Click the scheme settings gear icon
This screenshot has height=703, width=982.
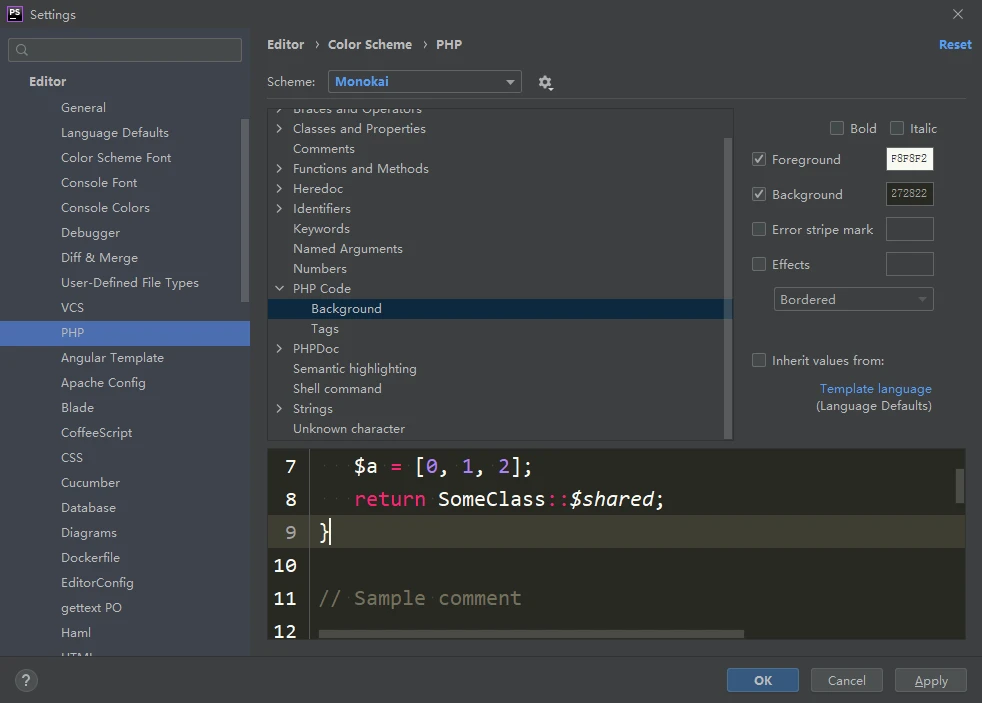pos(545,82)
